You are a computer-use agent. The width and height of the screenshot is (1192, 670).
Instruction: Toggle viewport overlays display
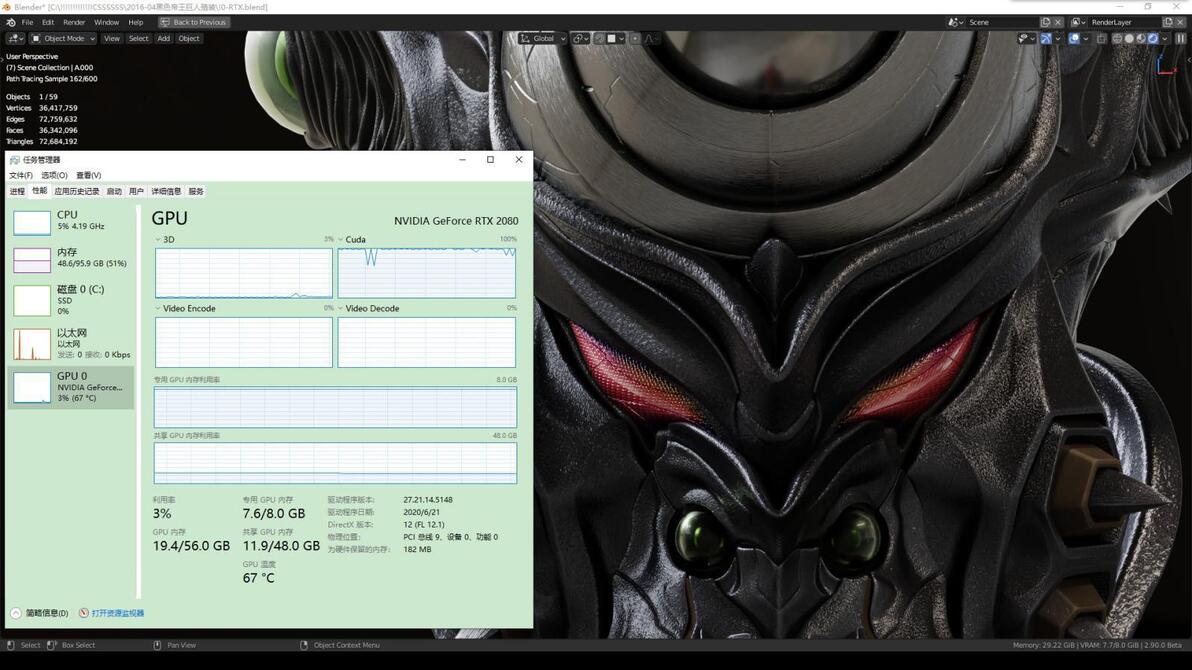[1074, 38]
